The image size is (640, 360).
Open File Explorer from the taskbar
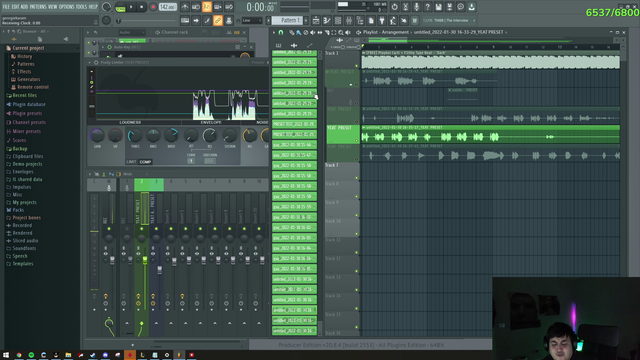click(68, 355)
